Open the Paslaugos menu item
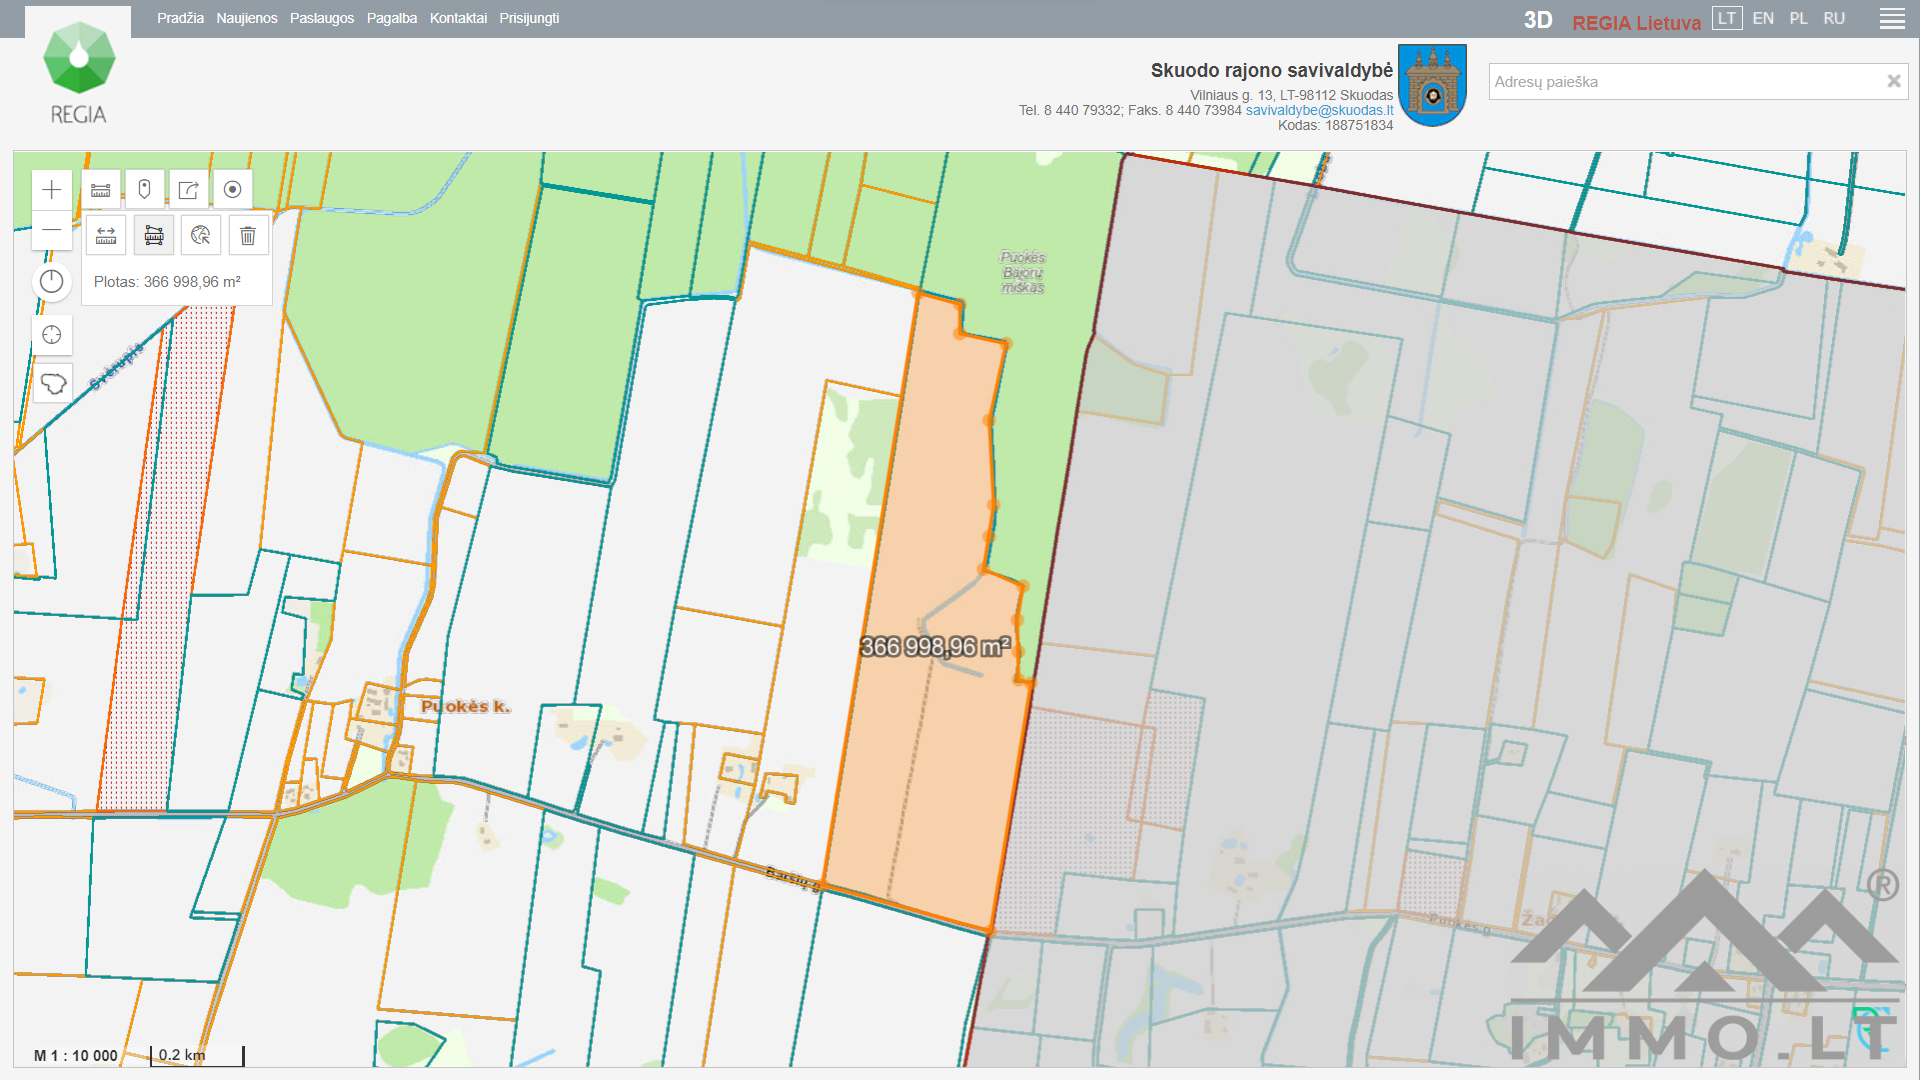The width and height of the screenshot is (1920, 1080). [x=322, y=19]
